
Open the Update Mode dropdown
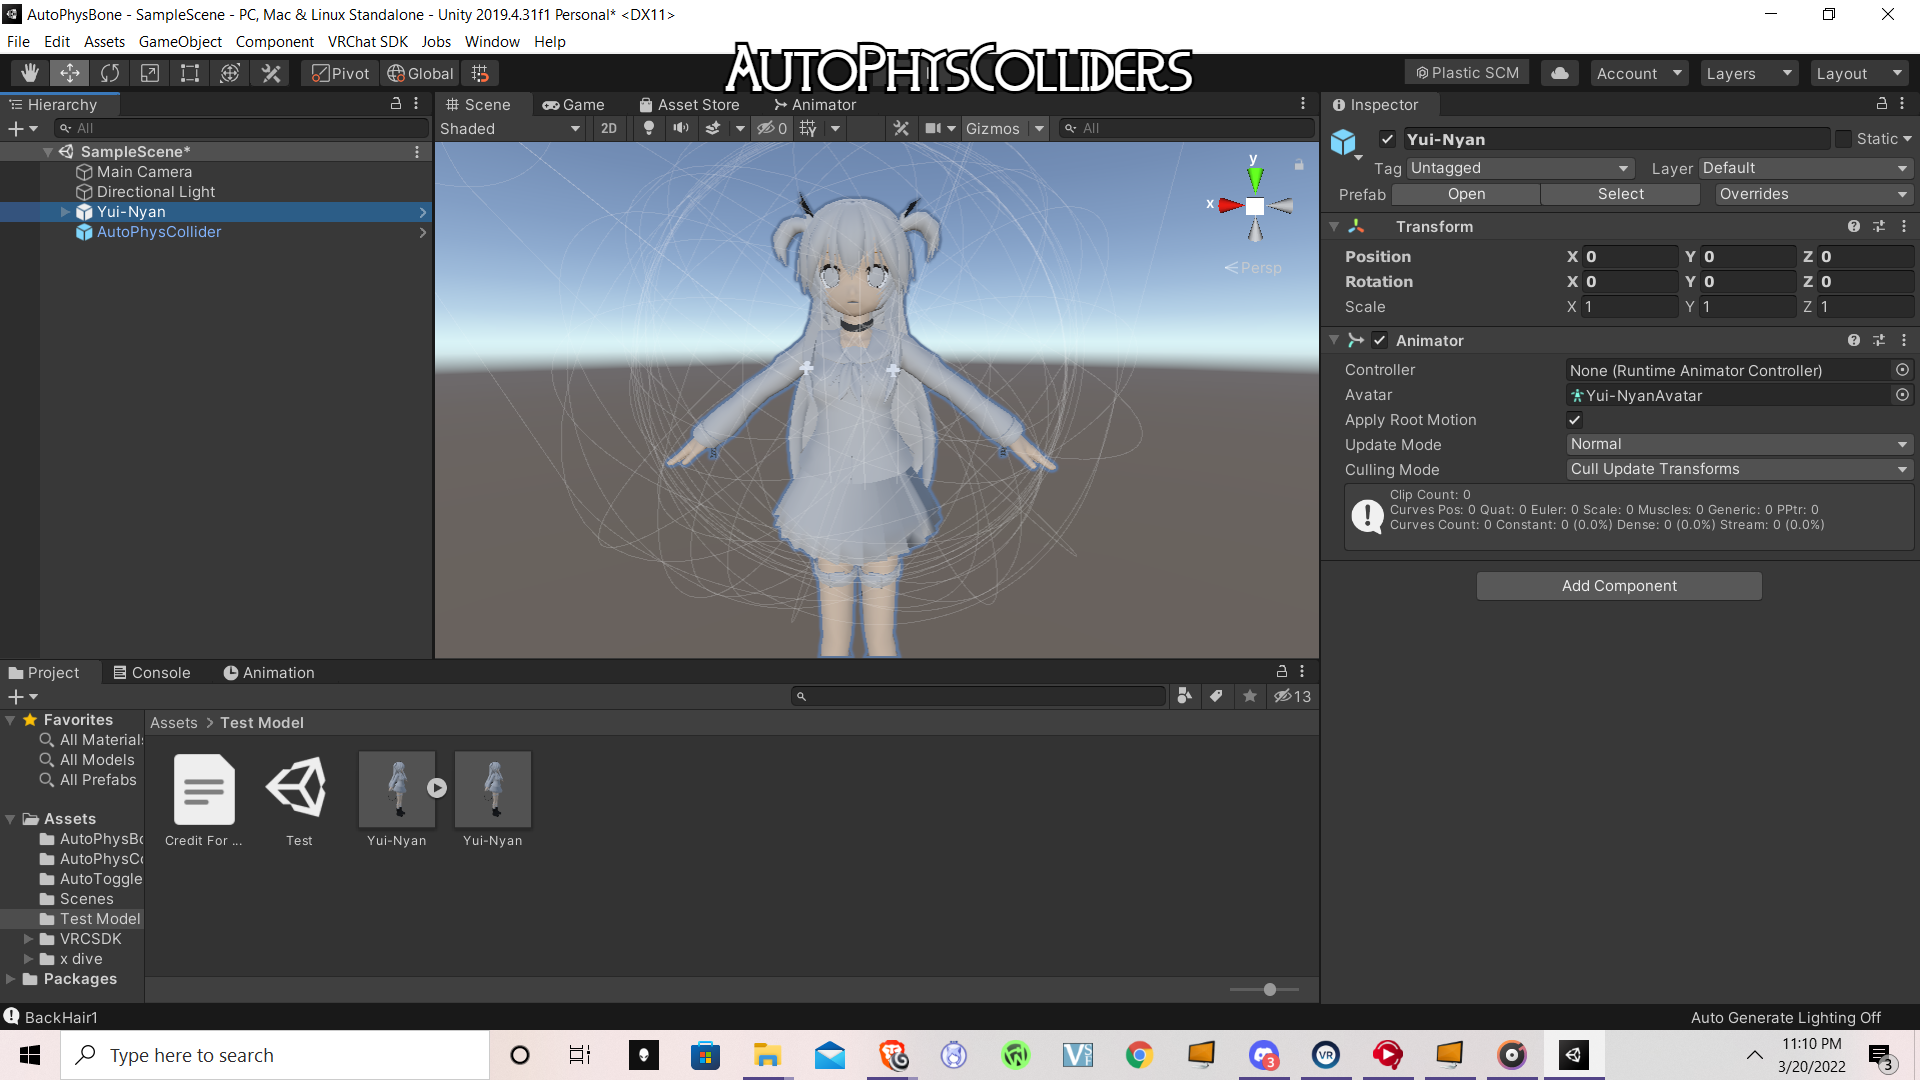point(1739,444)
